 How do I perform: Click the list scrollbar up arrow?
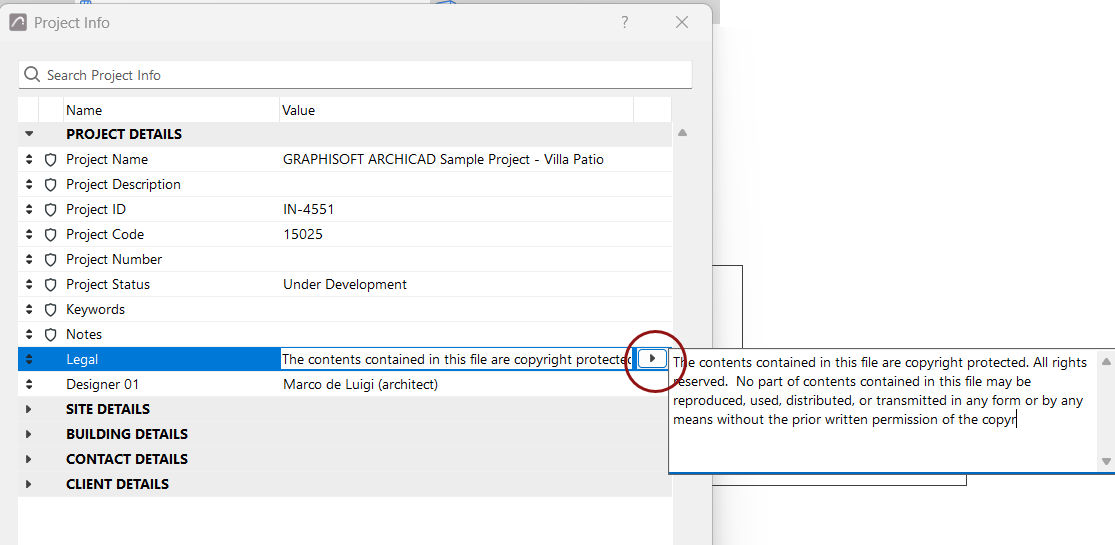[x=682, y=132]
